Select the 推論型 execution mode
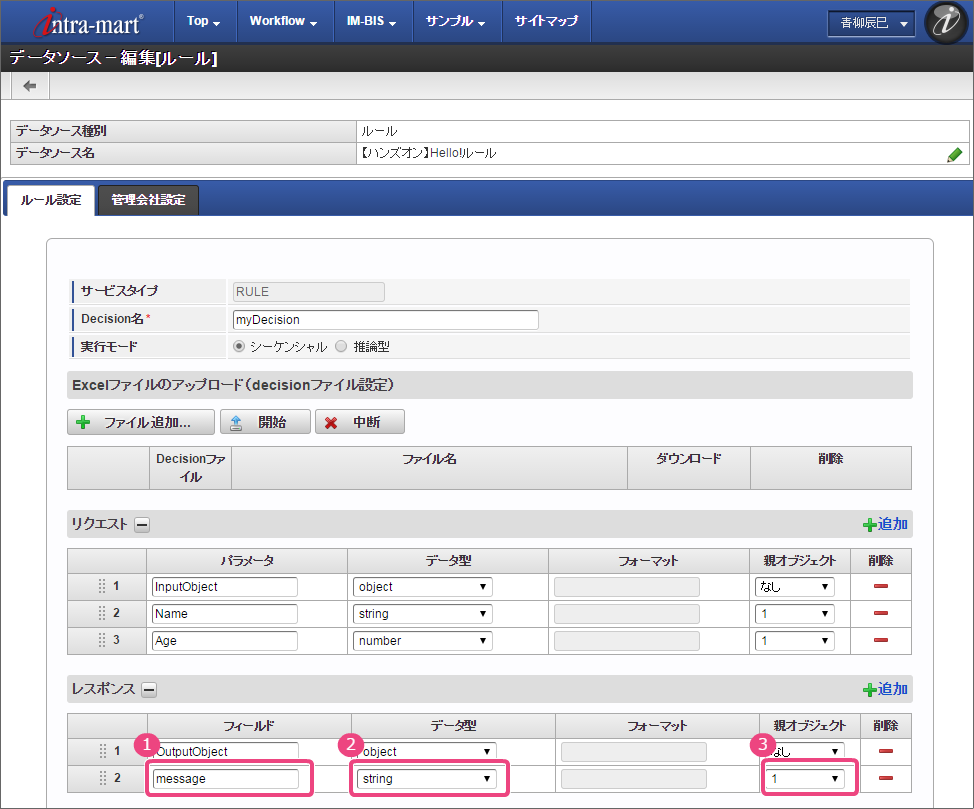This screenshot has width=974, height=809. tap(341, 346)
